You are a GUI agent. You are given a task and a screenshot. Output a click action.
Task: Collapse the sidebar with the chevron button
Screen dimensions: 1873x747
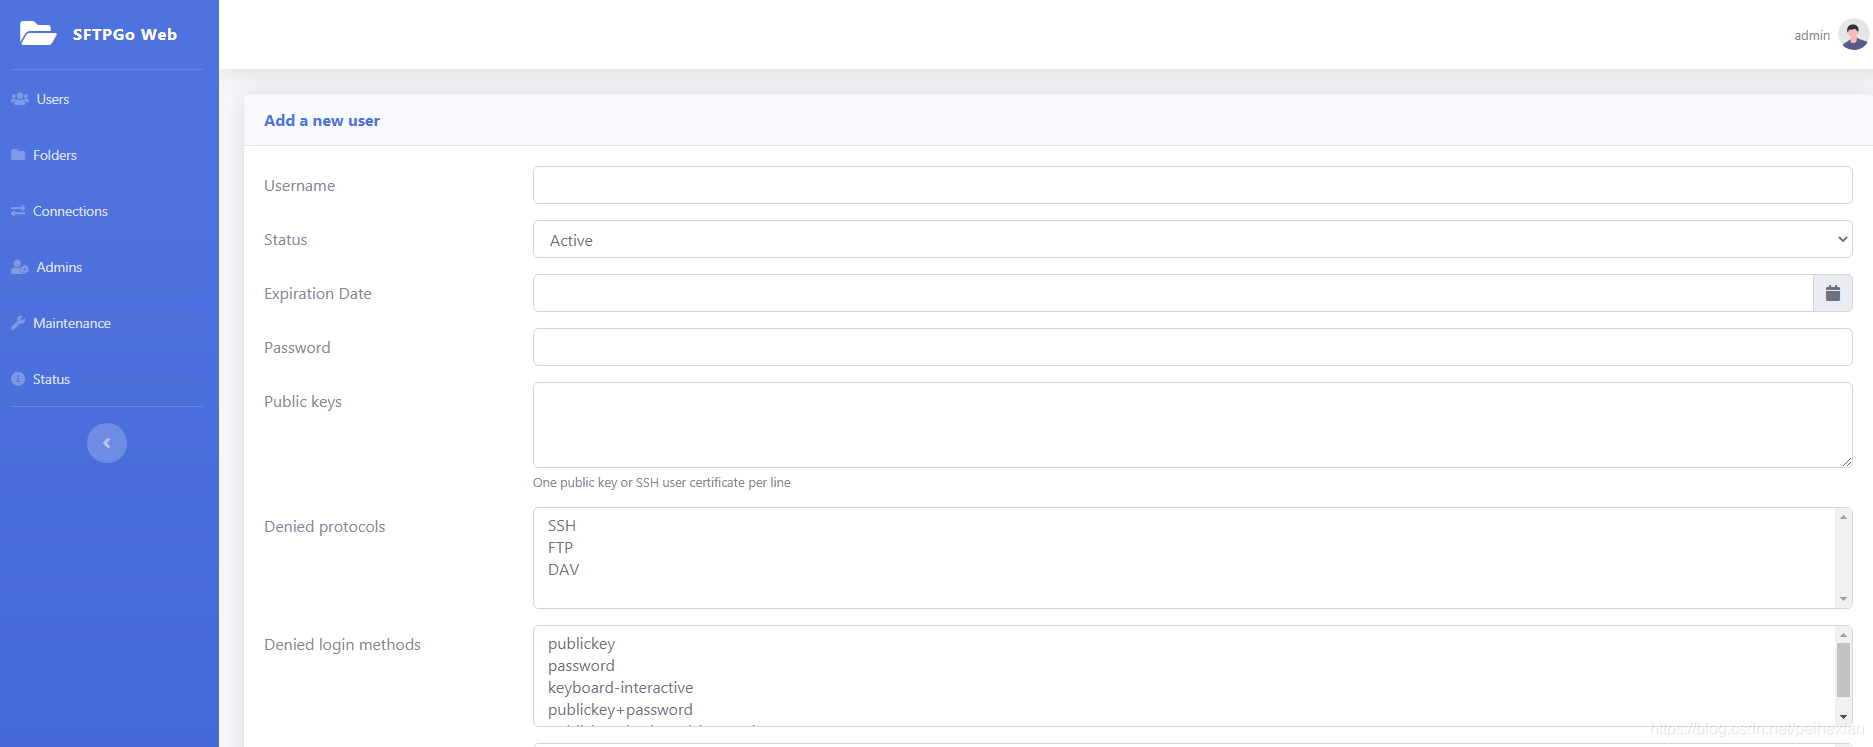click(107, 443)
